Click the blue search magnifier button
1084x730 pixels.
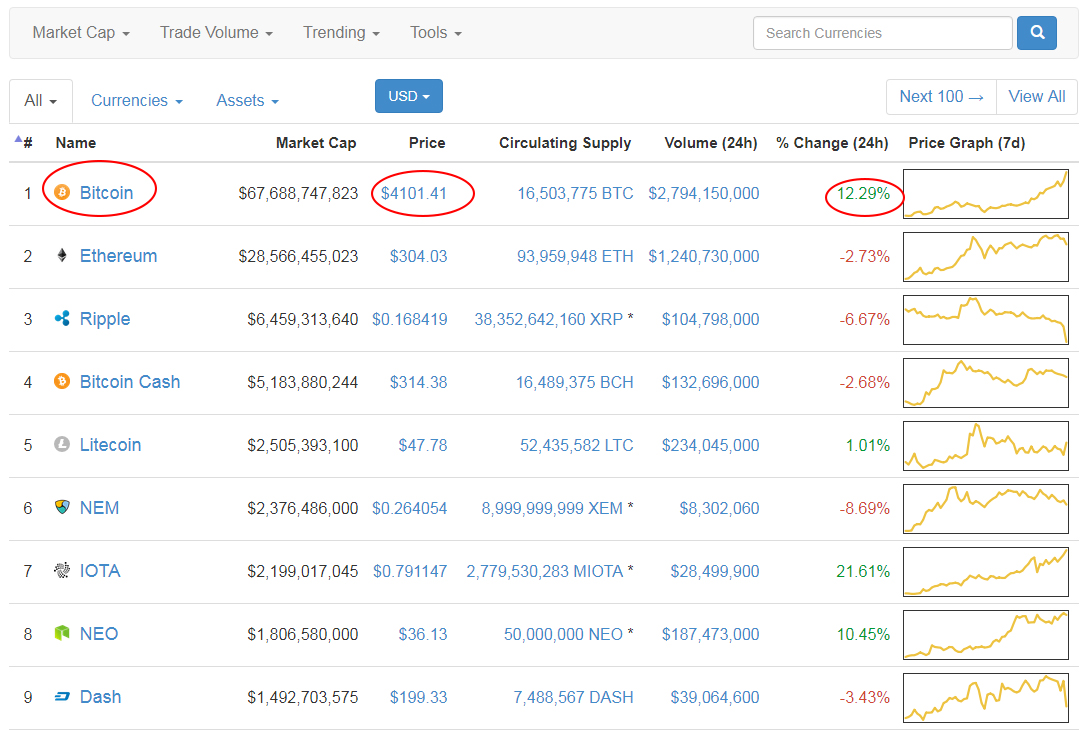pos(1036,32)
